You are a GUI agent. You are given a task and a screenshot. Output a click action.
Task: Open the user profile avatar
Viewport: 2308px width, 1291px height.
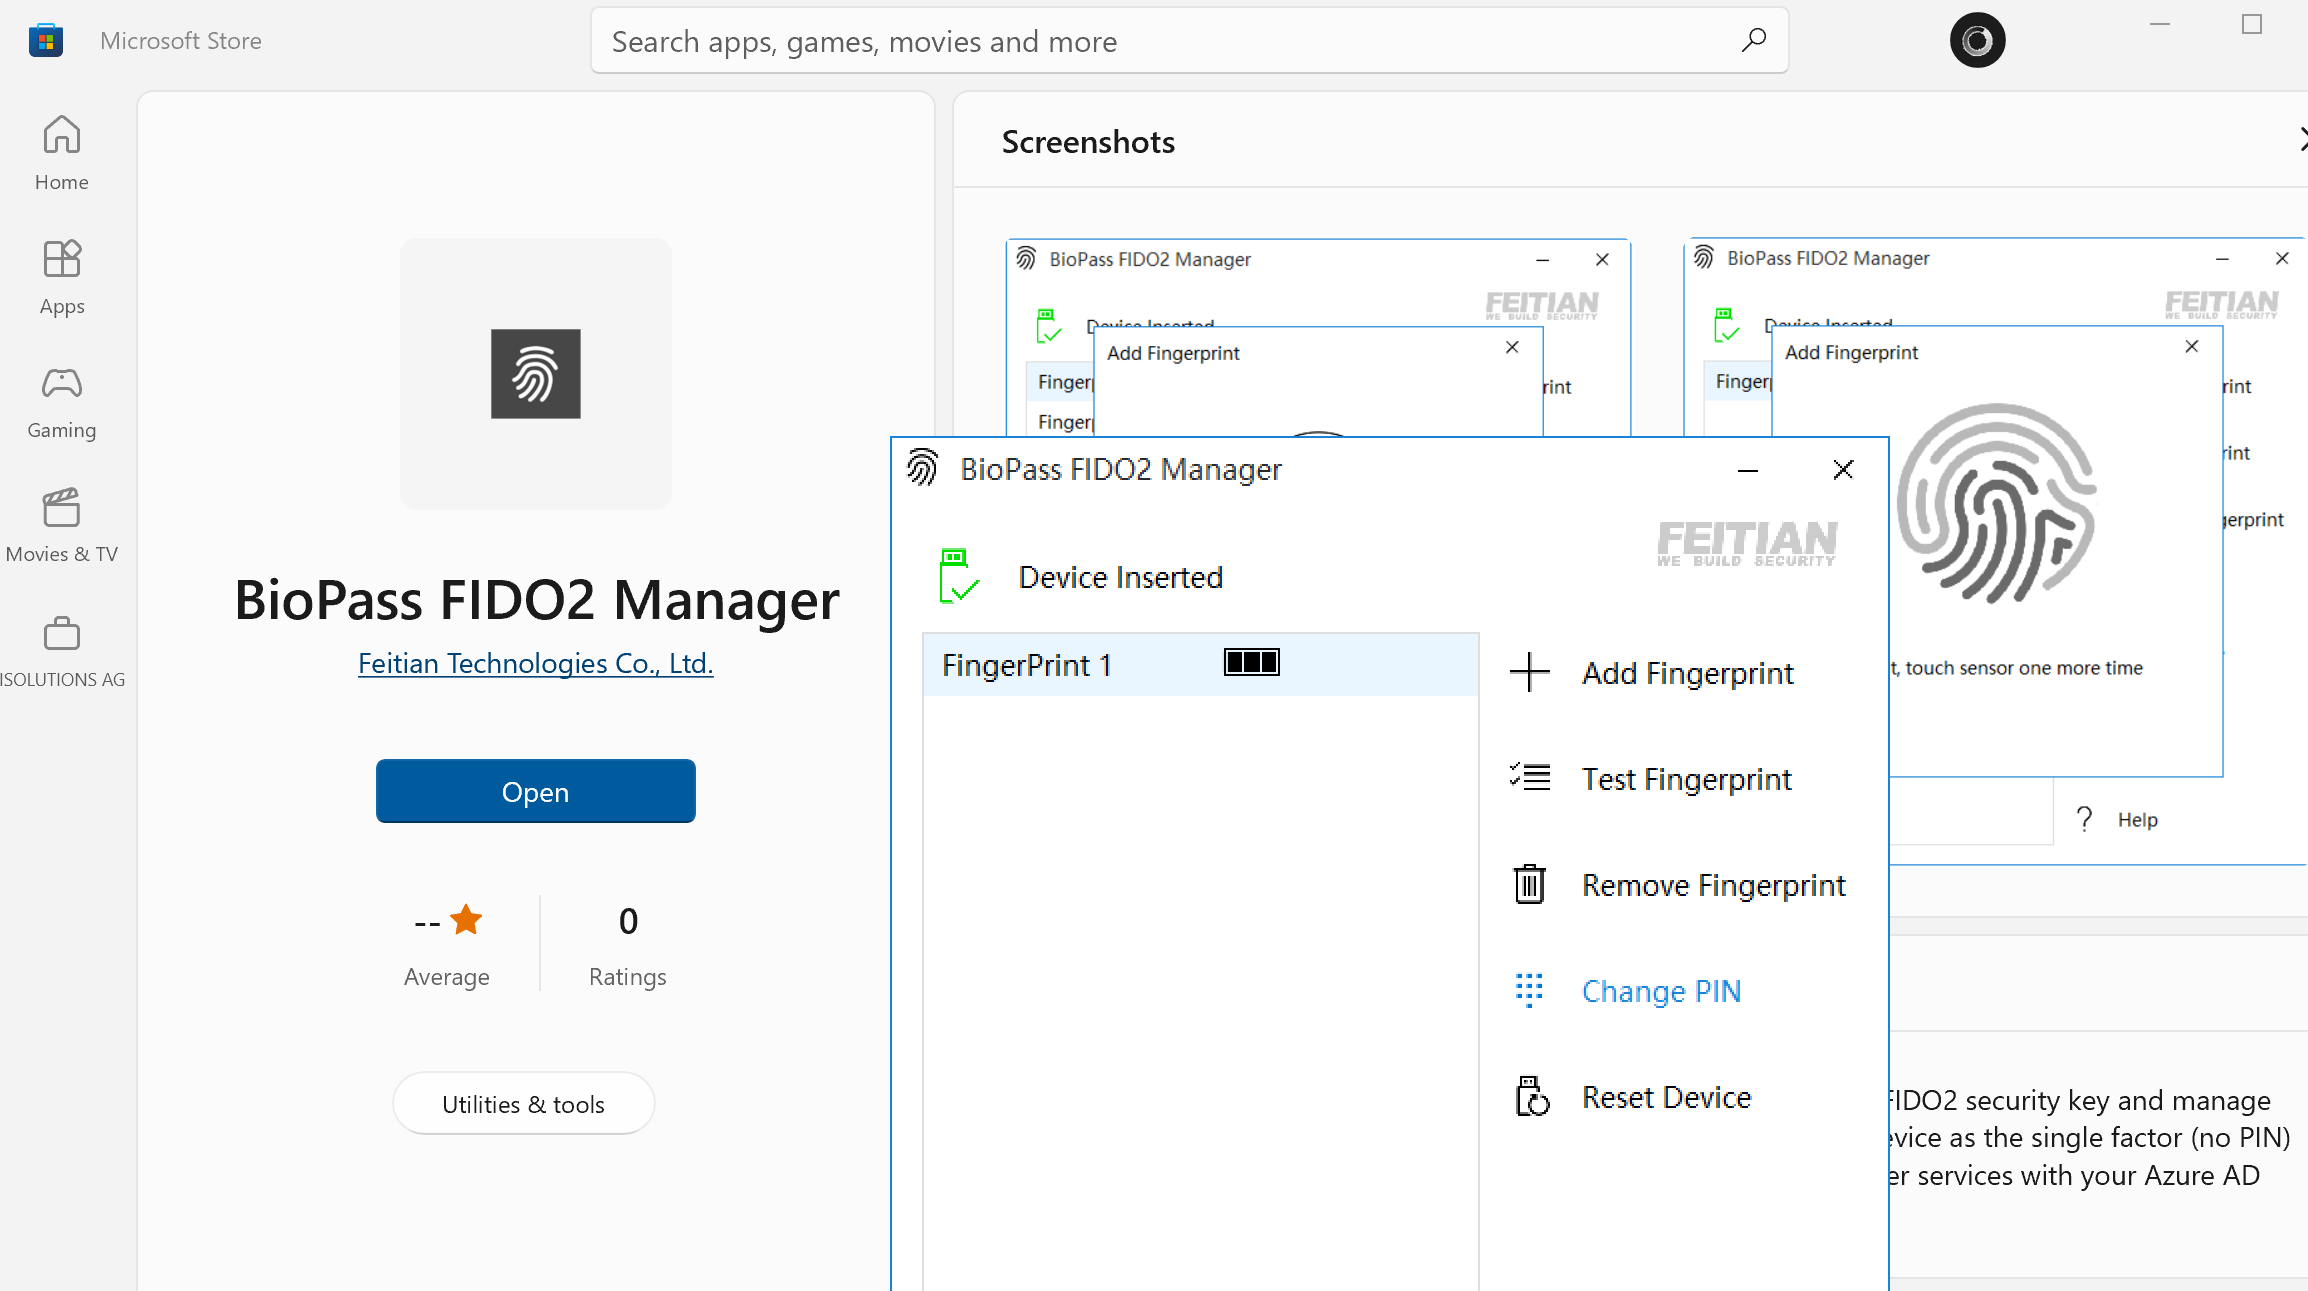1977,41
